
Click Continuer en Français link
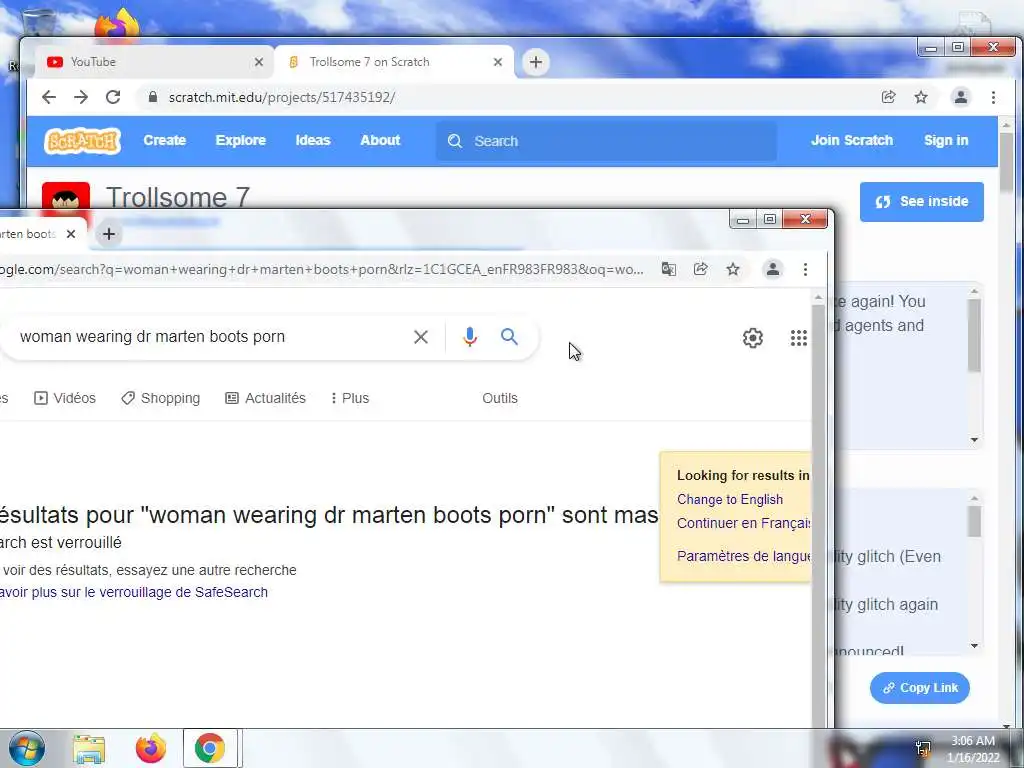[744, 523]
